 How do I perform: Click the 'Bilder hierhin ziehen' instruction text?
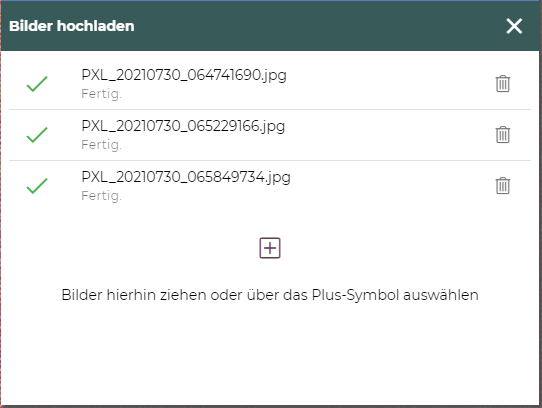click(x=270, y=295)
